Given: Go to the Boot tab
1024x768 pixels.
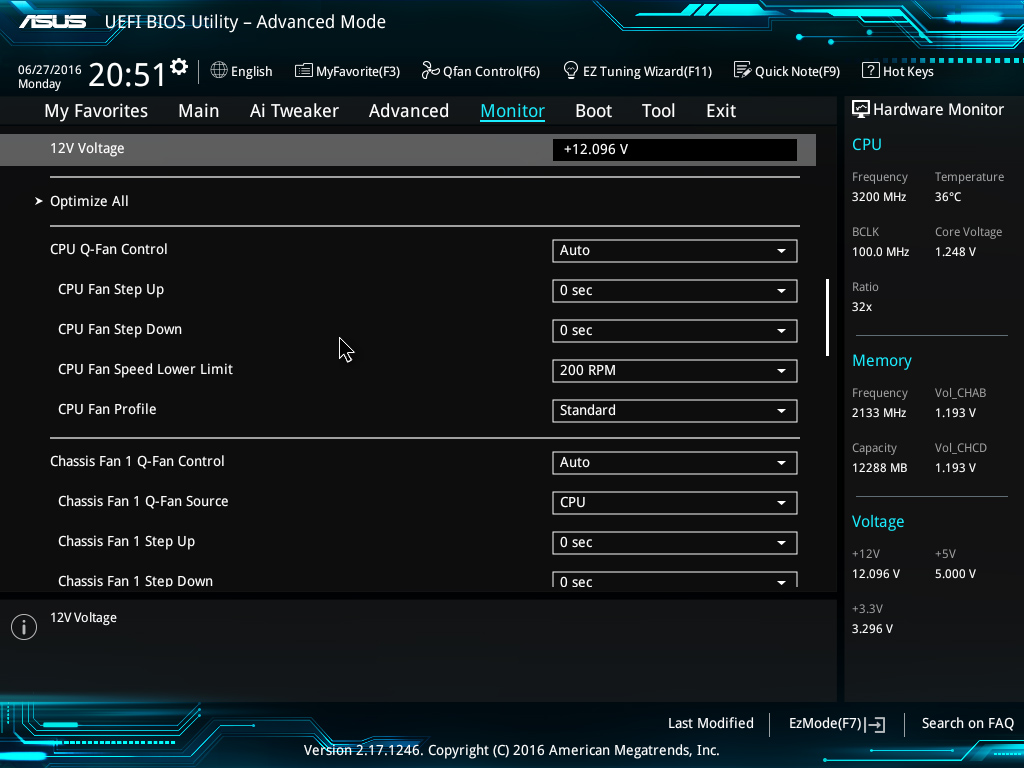Looking at the screenshot, I should (593, 111).
